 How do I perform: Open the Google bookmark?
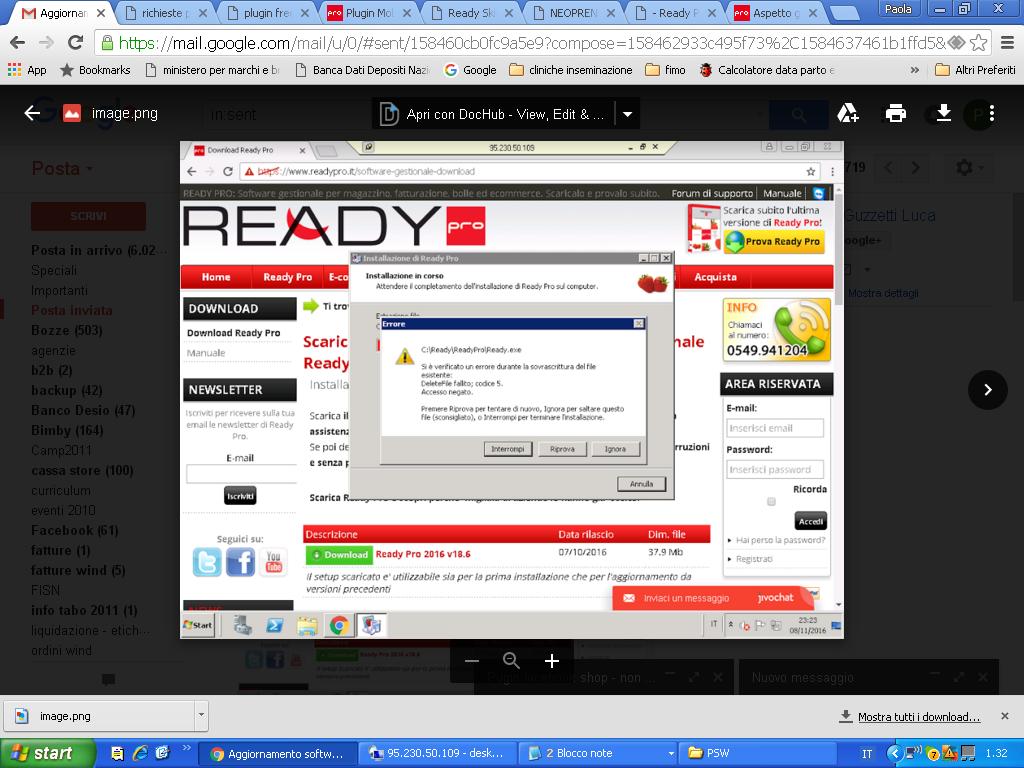pos(470,70)
